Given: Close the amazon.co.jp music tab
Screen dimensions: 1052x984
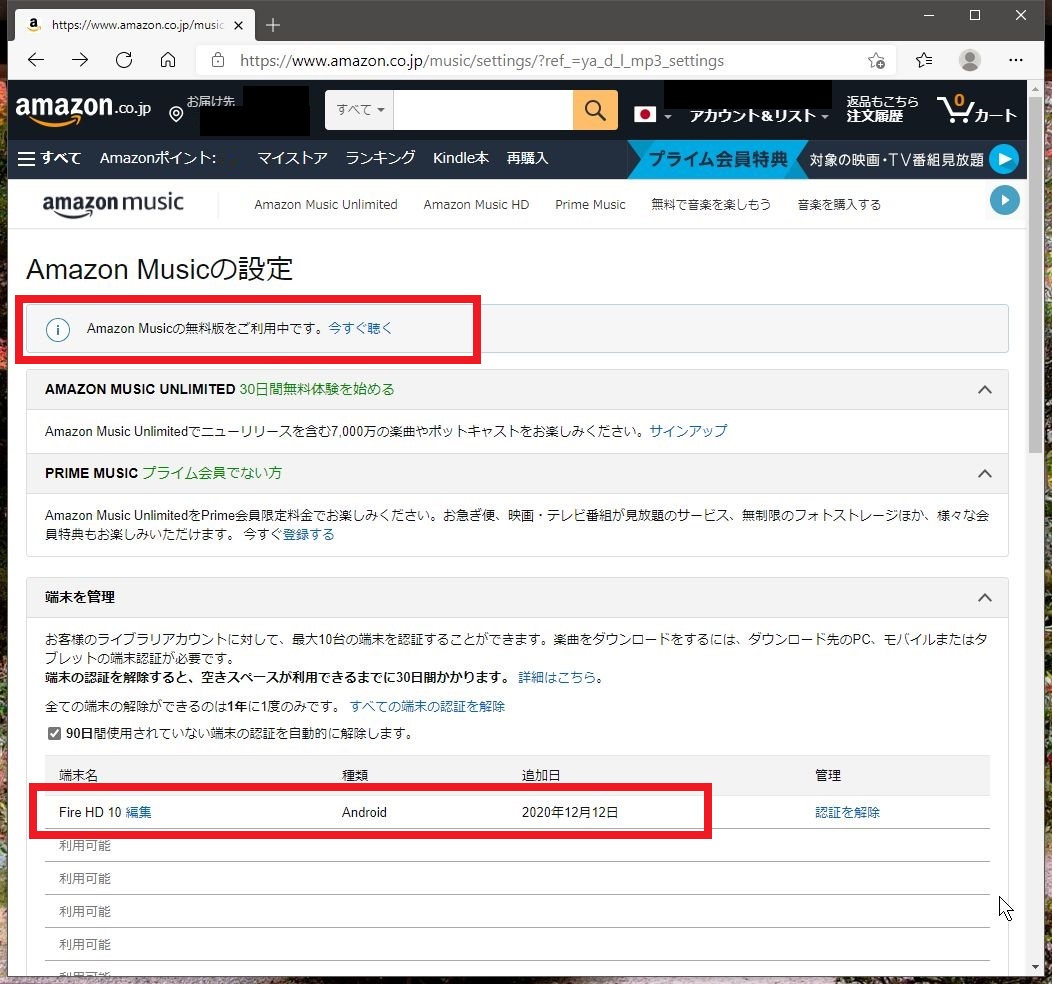Looking at the screenshot, I should pos(238,25).
